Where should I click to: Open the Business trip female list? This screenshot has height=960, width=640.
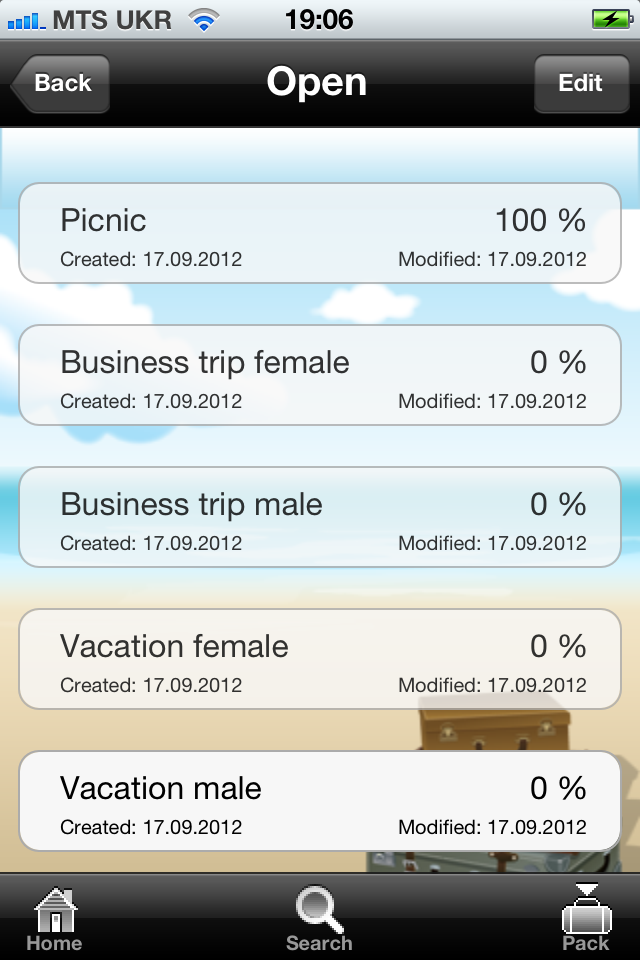click(320, 375)
